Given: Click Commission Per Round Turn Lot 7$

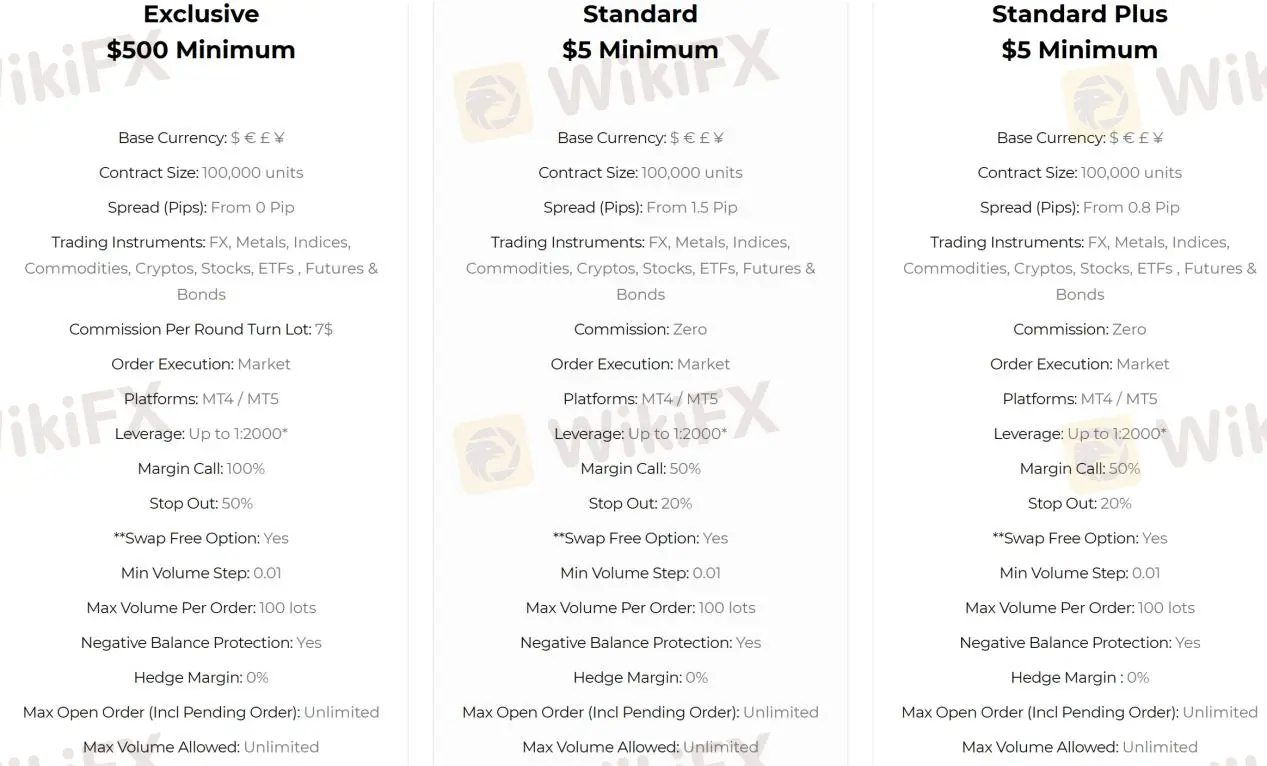Looking at the screenshot, I should coord(201,329).
